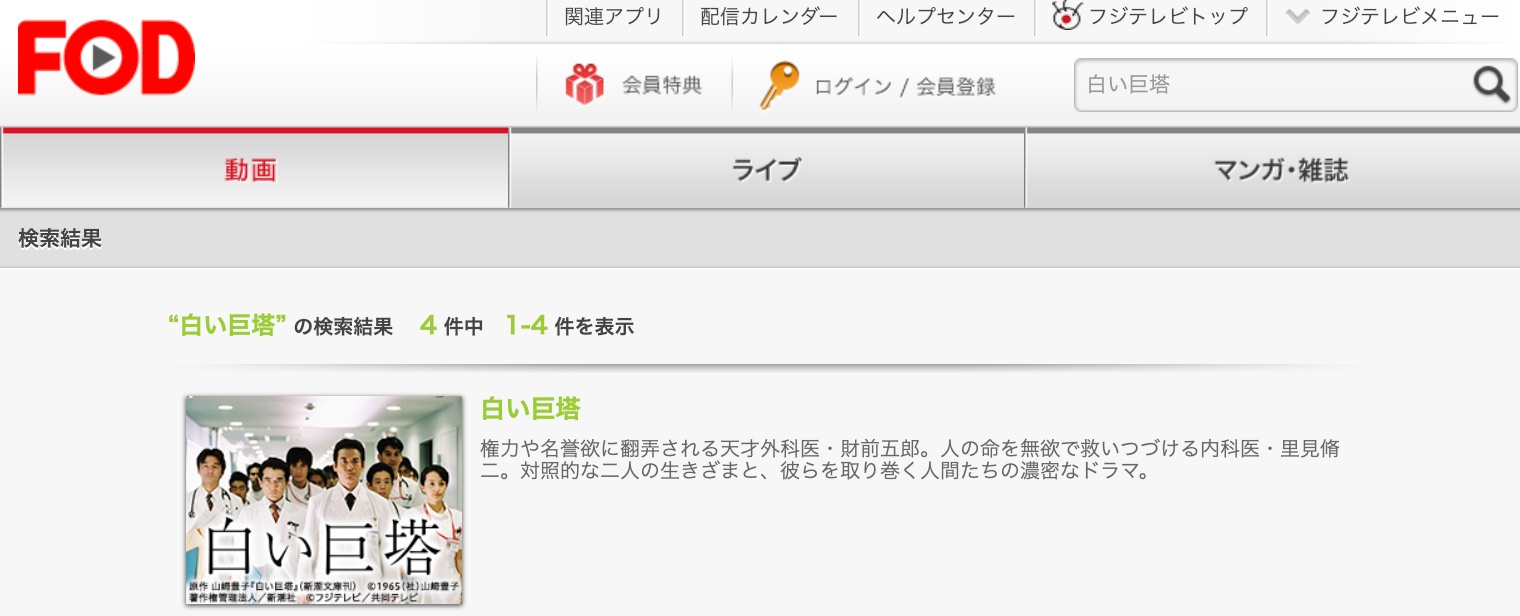Click the FOD logo
Screen dimensions: 1520x616
106,59
